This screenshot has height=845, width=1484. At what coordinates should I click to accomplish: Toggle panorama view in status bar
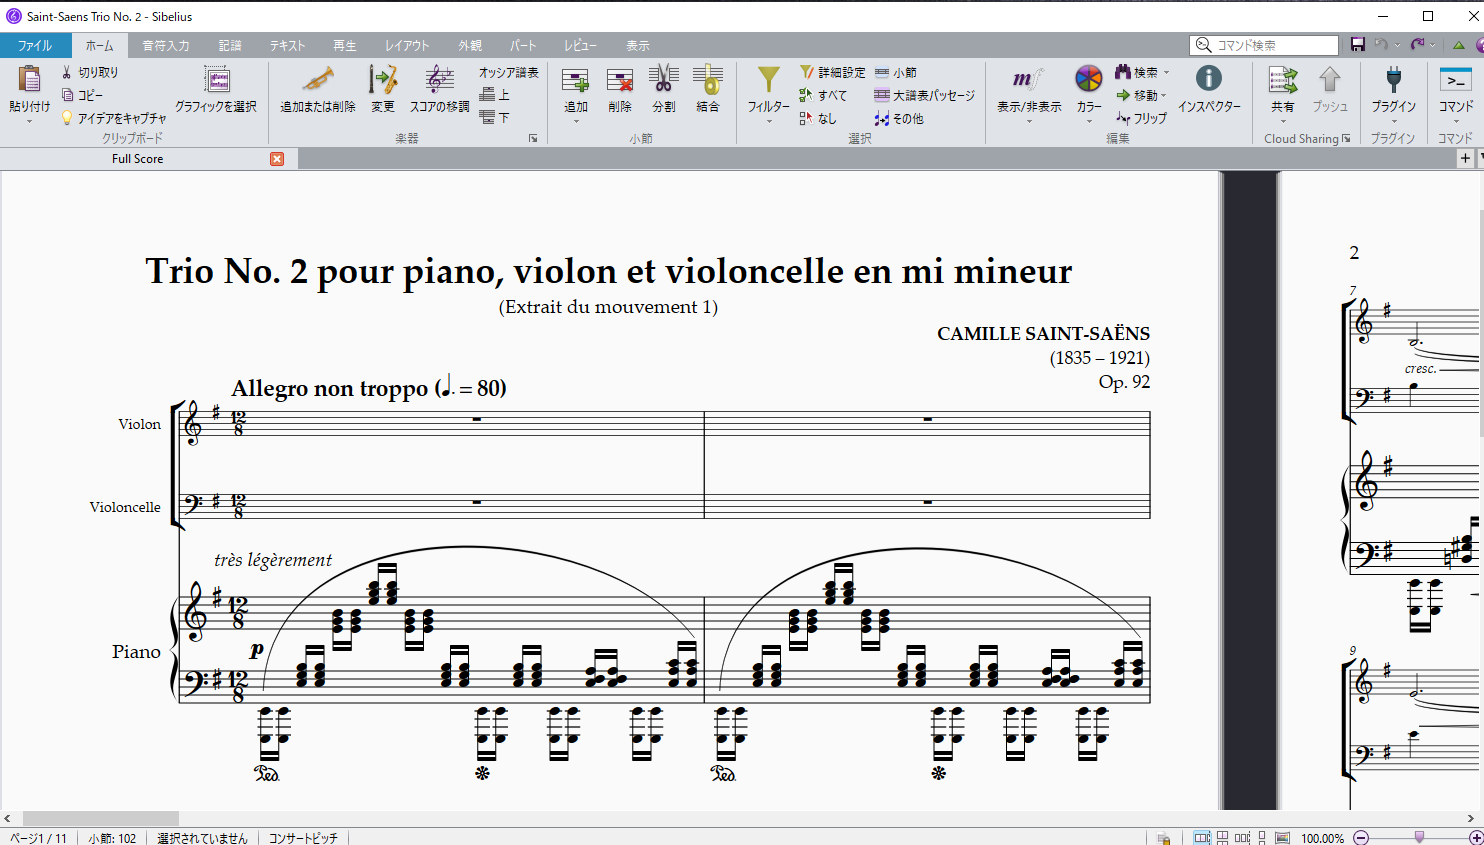1282,838
